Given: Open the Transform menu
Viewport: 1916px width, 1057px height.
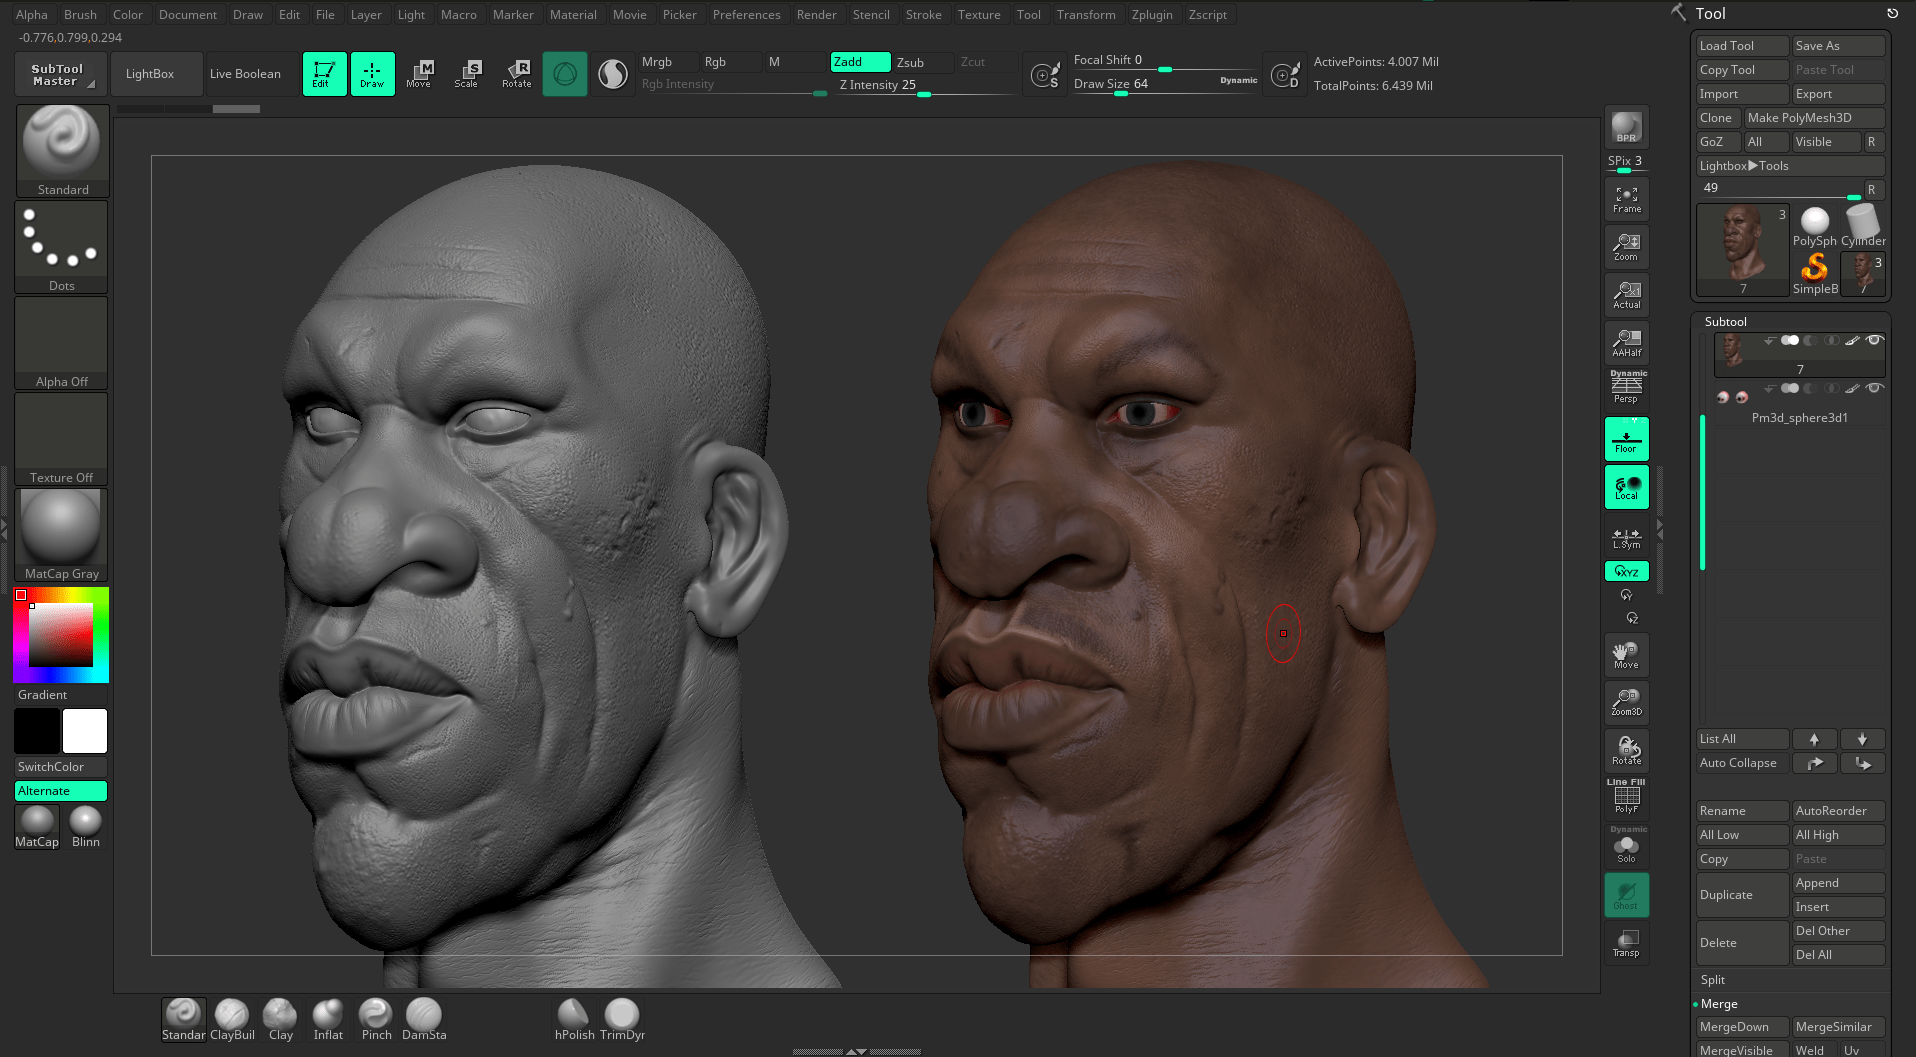Looking at the screenshot, I should [1086, 15].
